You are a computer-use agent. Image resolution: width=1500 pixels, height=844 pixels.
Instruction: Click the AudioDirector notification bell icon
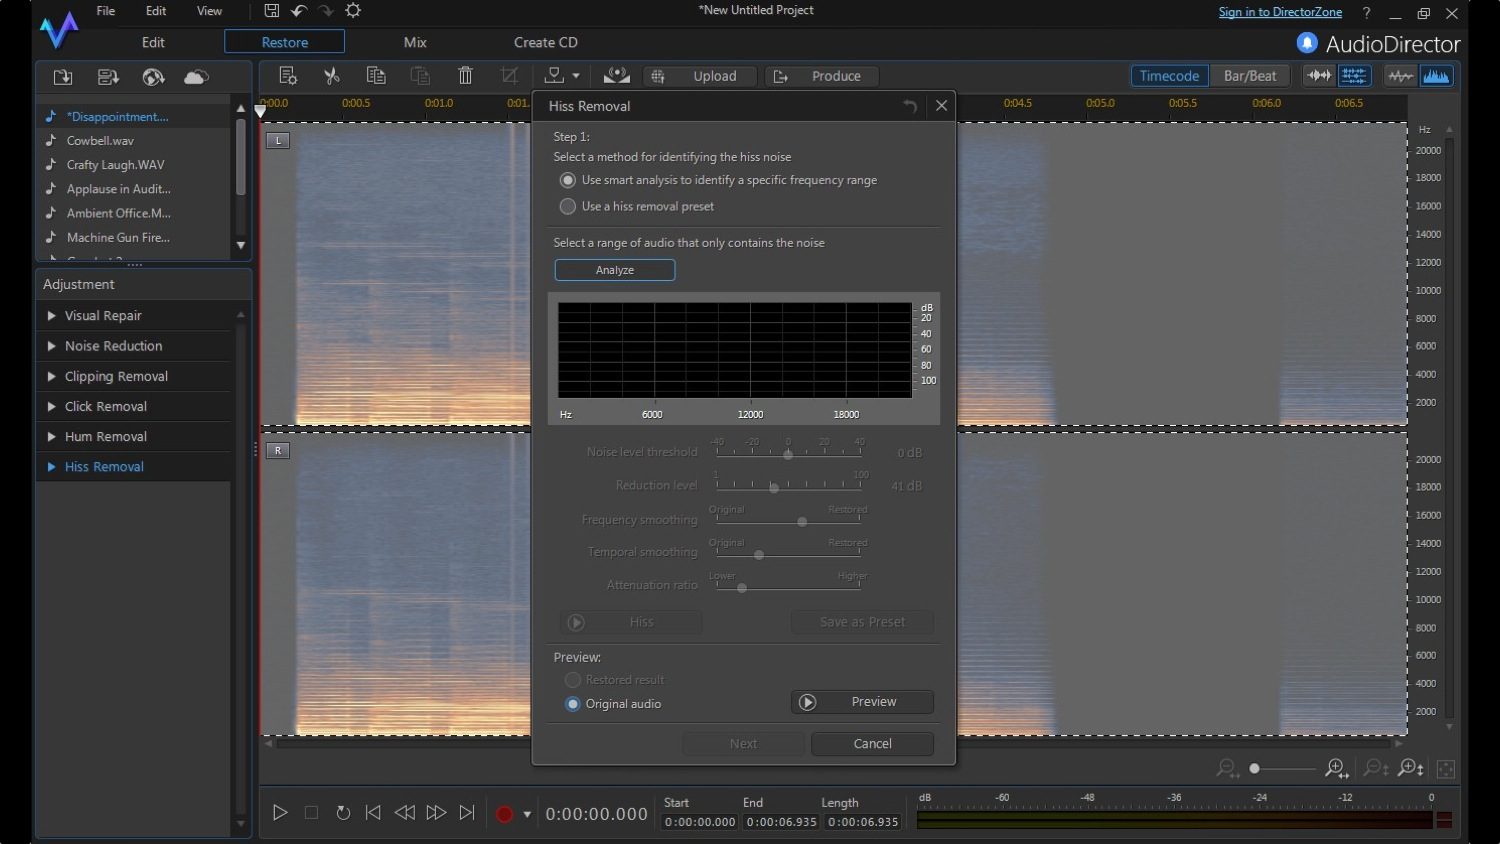(x=1307, y=43)
